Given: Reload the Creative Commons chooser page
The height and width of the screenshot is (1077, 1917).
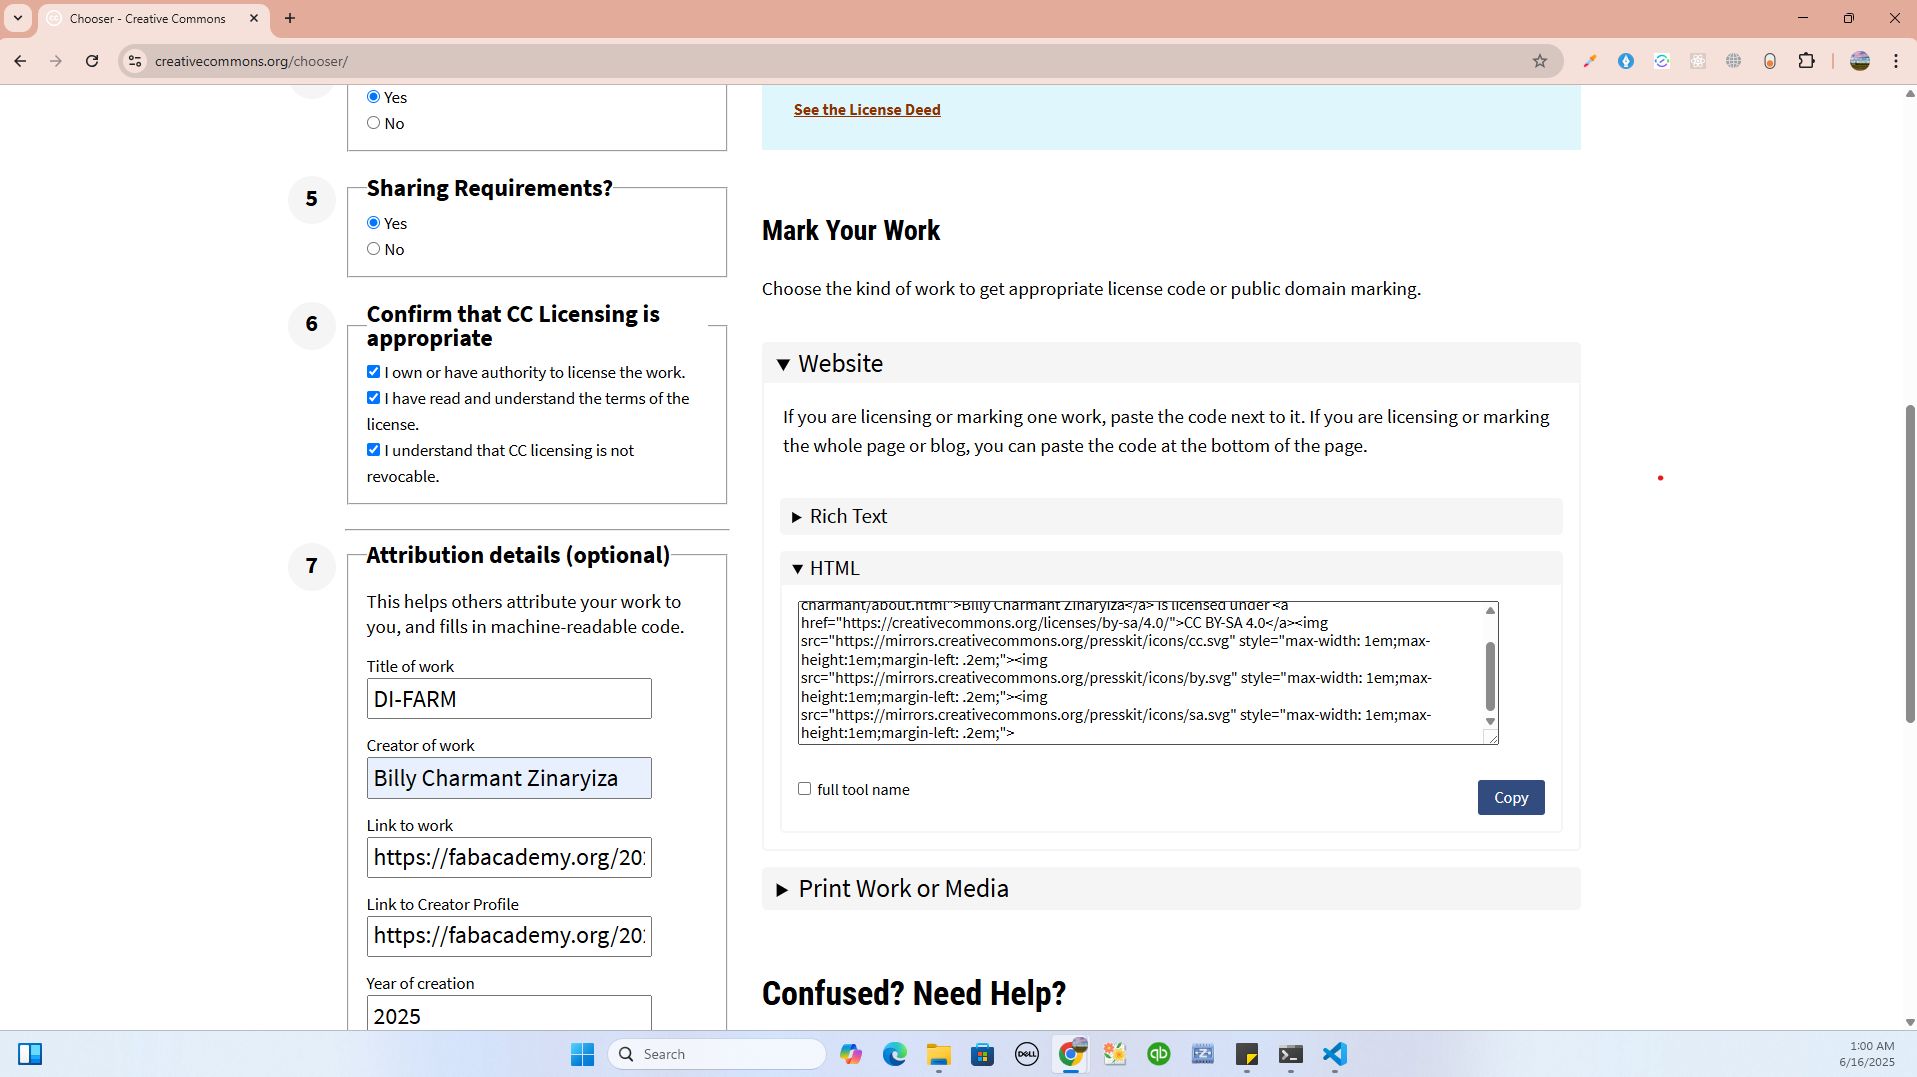Looking at the screenshot, I should (x=92, y=61).
